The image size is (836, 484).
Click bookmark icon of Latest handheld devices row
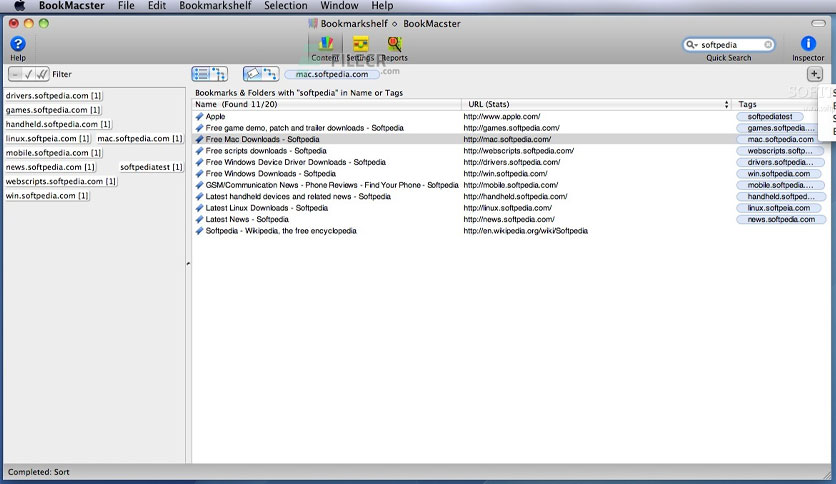(199, 197)
